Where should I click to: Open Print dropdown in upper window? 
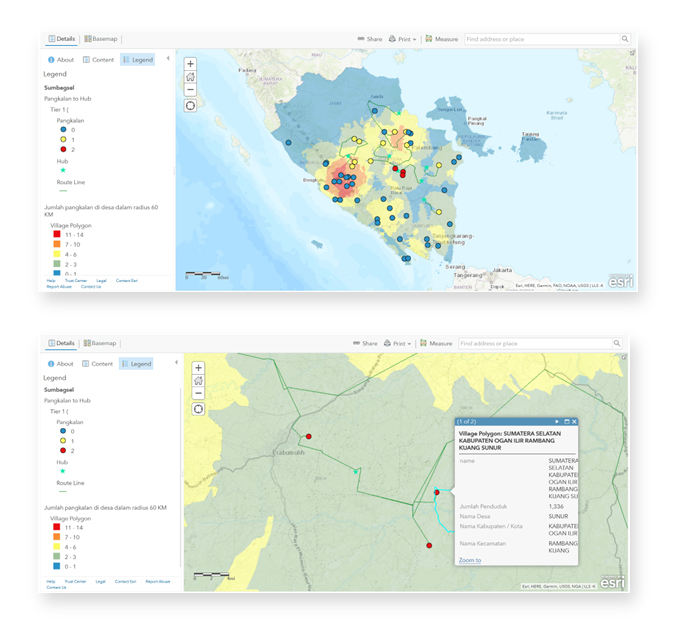(402, 39)
